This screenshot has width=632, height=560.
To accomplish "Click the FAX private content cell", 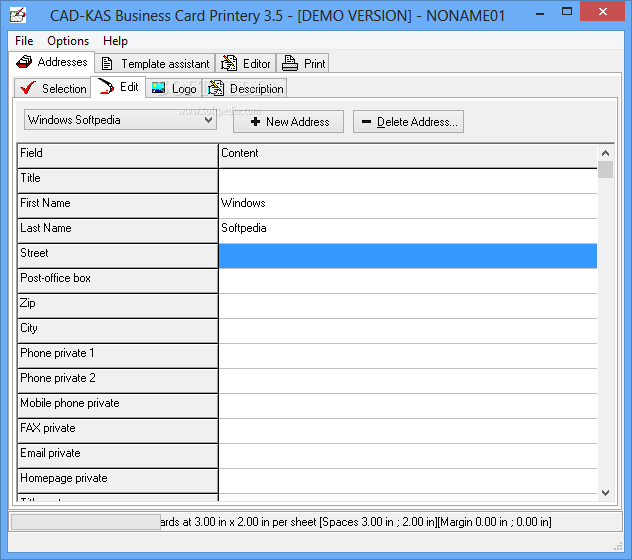I will [x=408, y=431].
